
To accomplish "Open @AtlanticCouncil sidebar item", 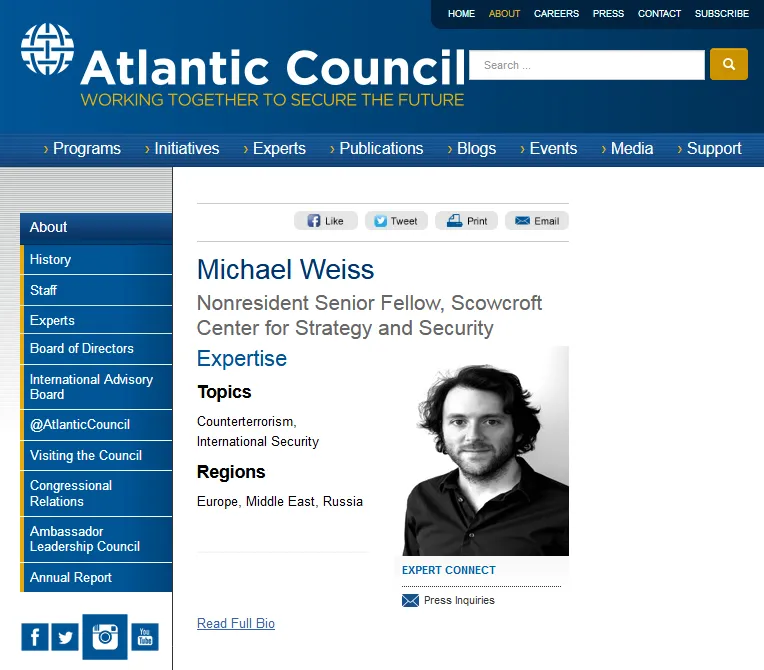I will pyautogui.click(x=96, y=424).
